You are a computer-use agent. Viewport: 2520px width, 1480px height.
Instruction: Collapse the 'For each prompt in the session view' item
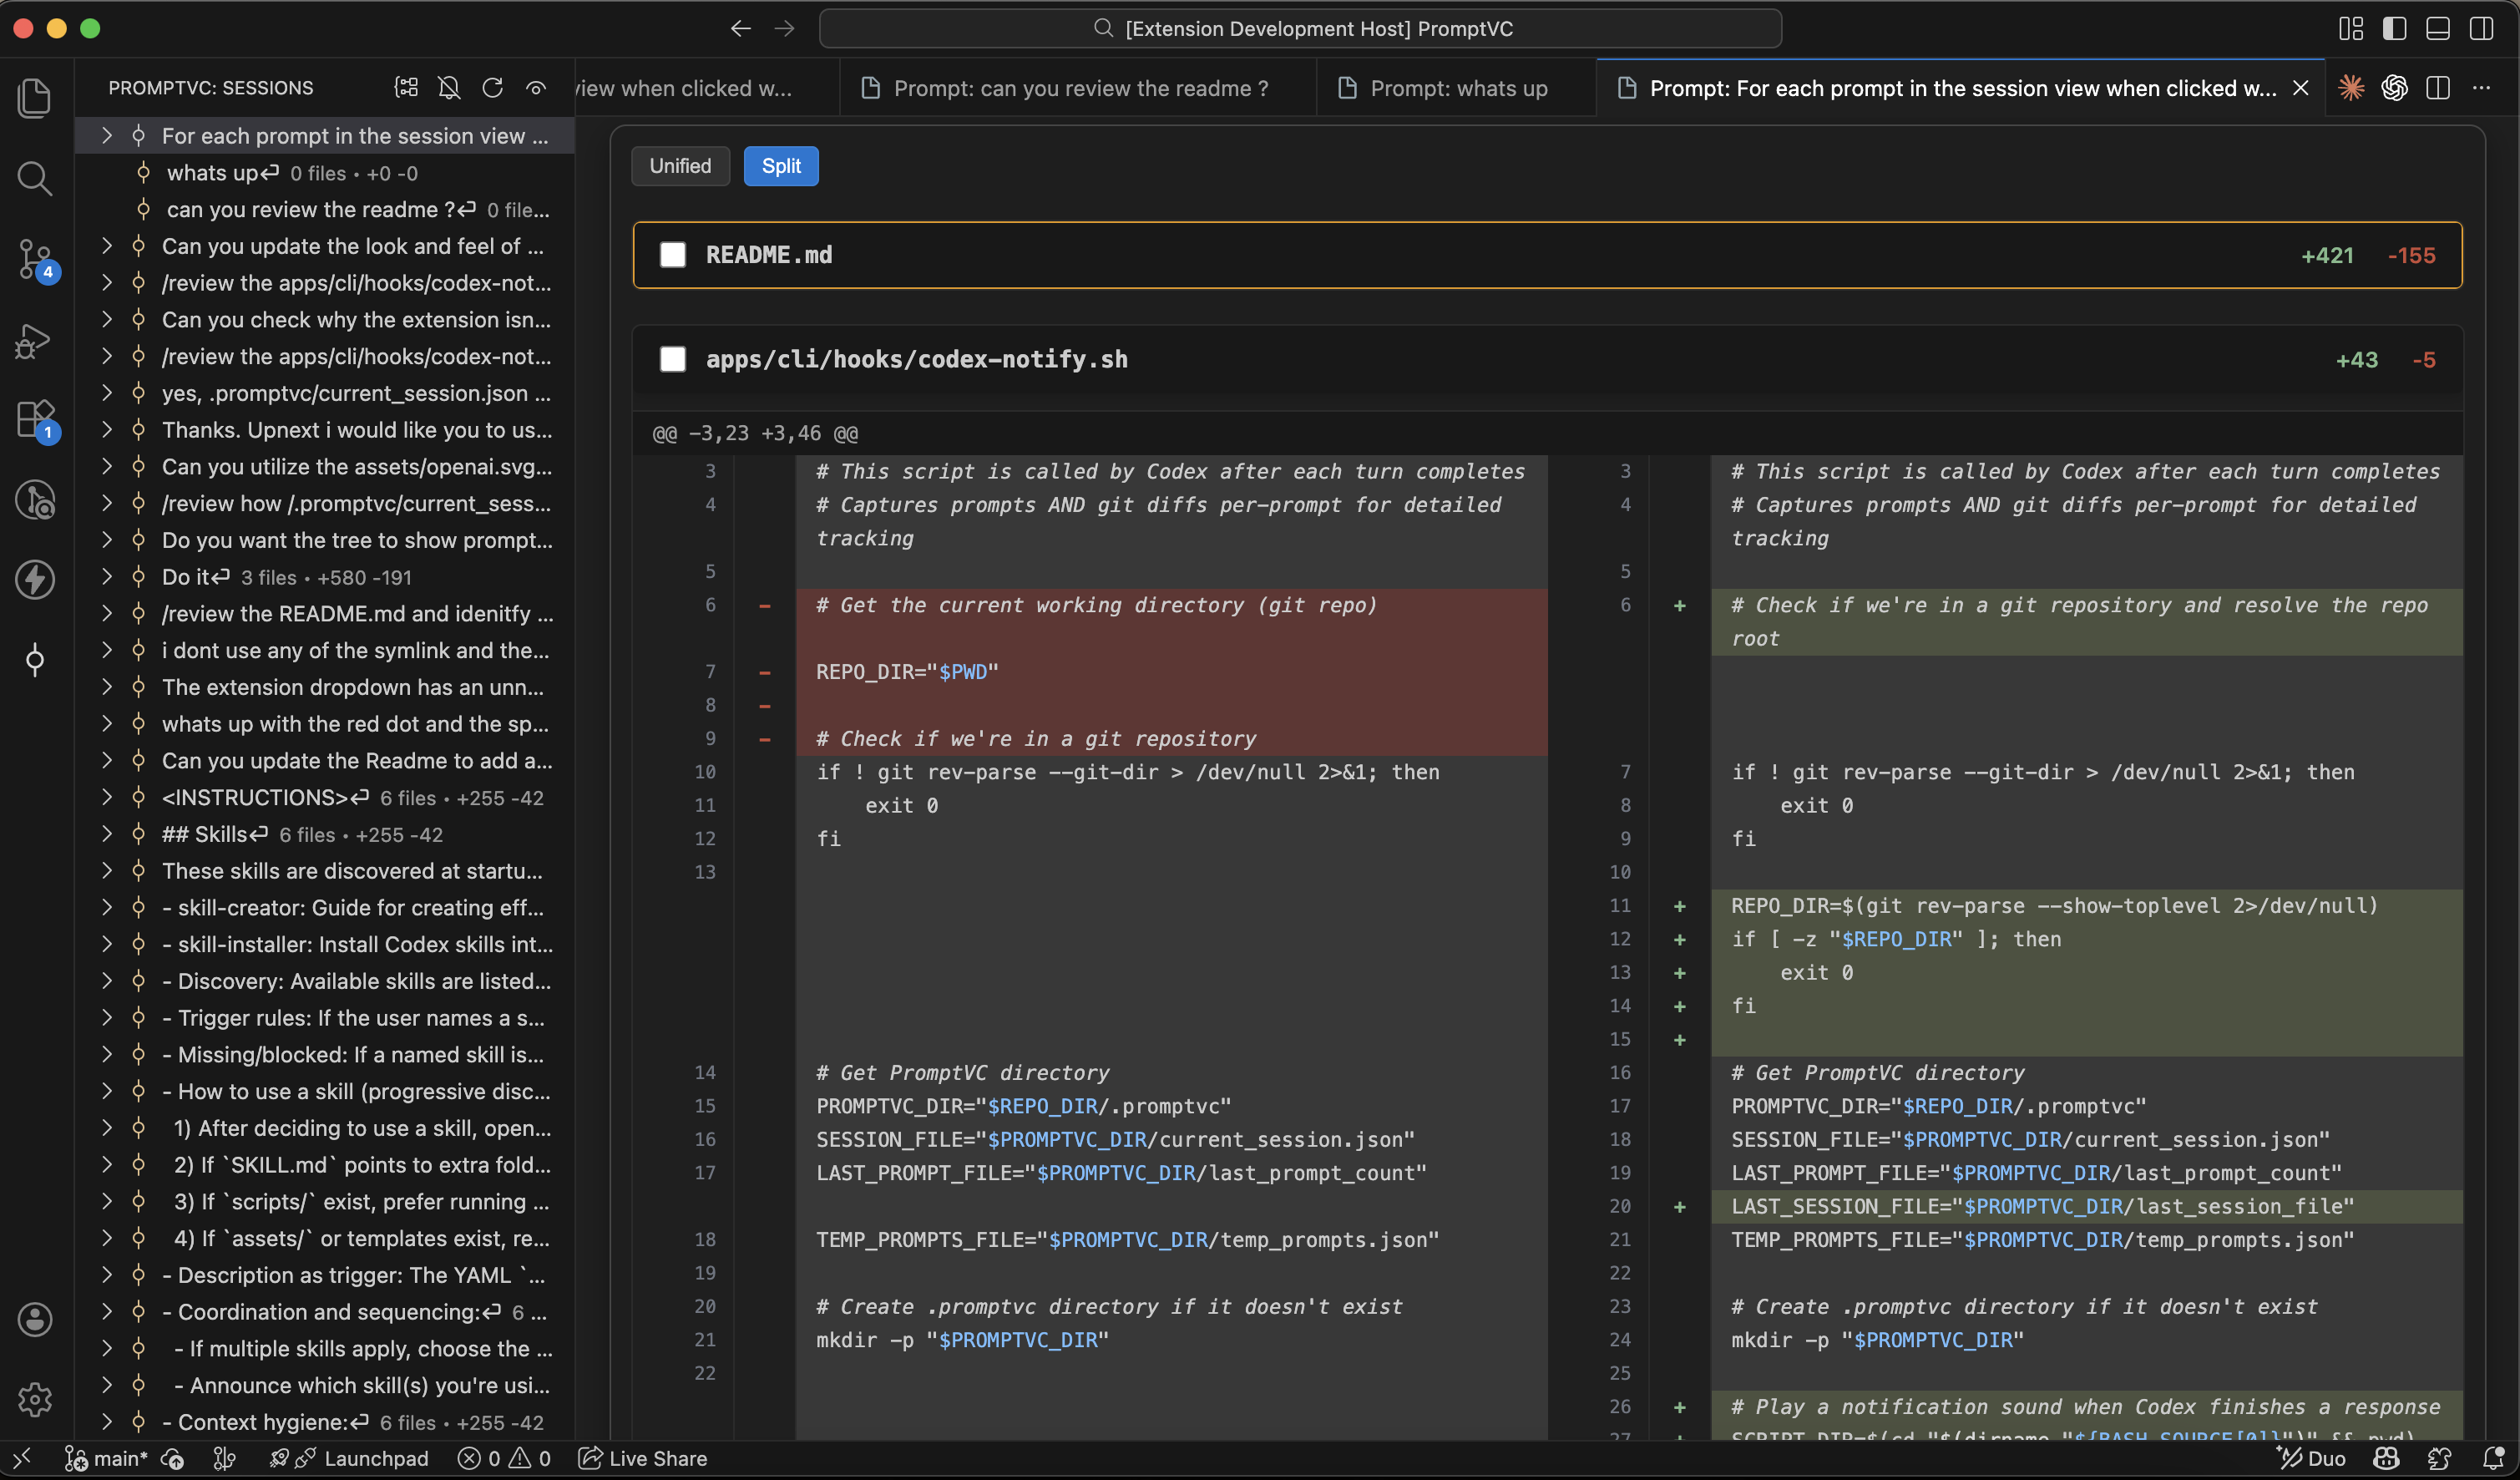(x=107, y=136)
